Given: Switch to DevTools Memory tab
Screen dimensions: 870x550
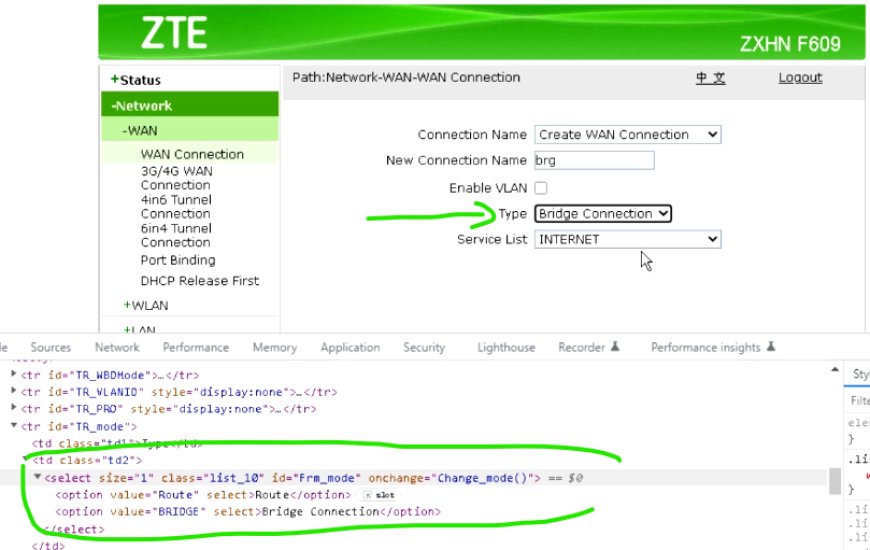Looking at the screenshot, I should click(275, 347).
